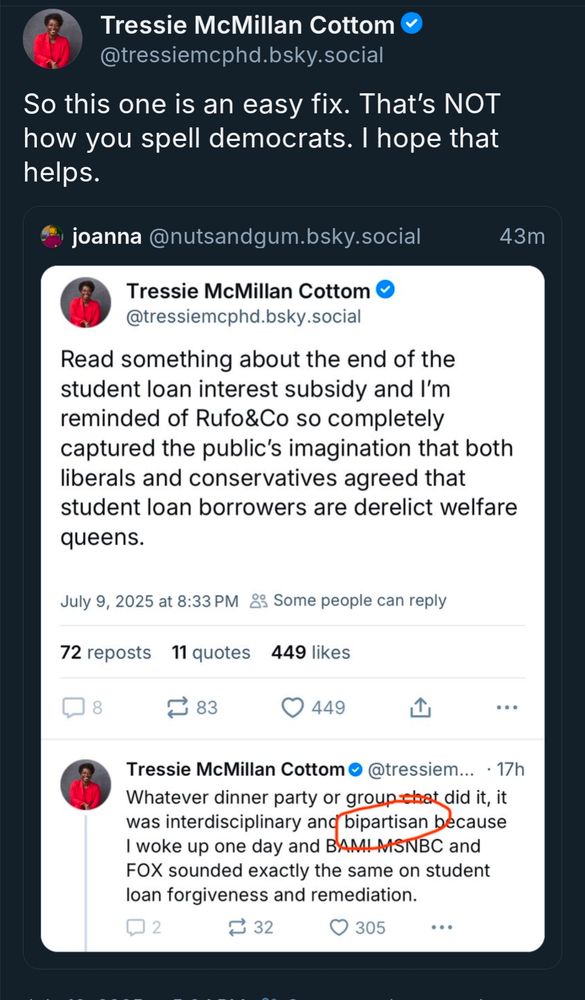Open the quoted screenshot image
This screenshot has width=585, height=1000.
tap(293, 608)
